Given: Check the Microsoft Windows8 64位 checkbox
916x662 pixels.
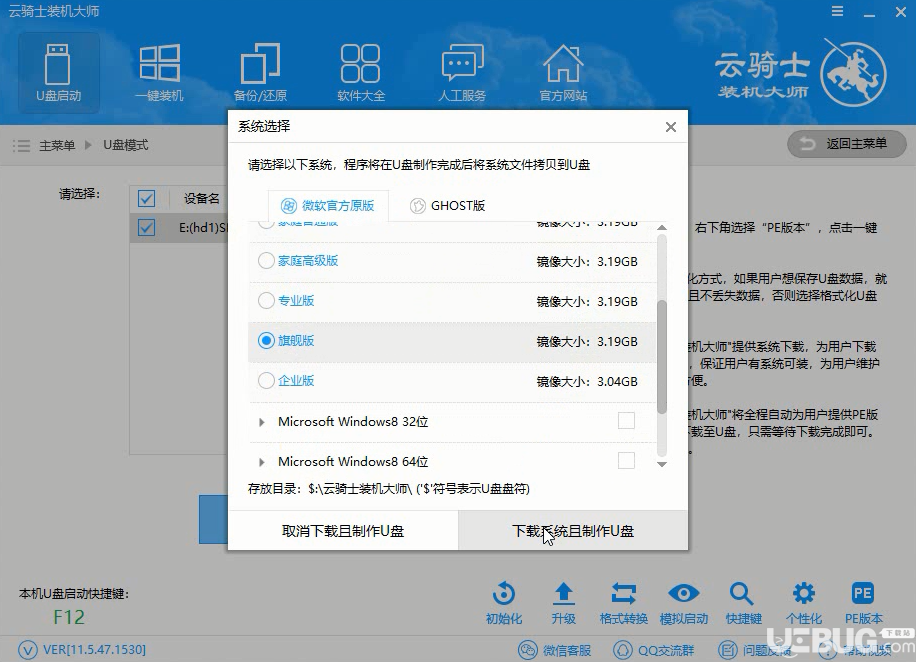Looking at the screenshot, I should 626,461.
